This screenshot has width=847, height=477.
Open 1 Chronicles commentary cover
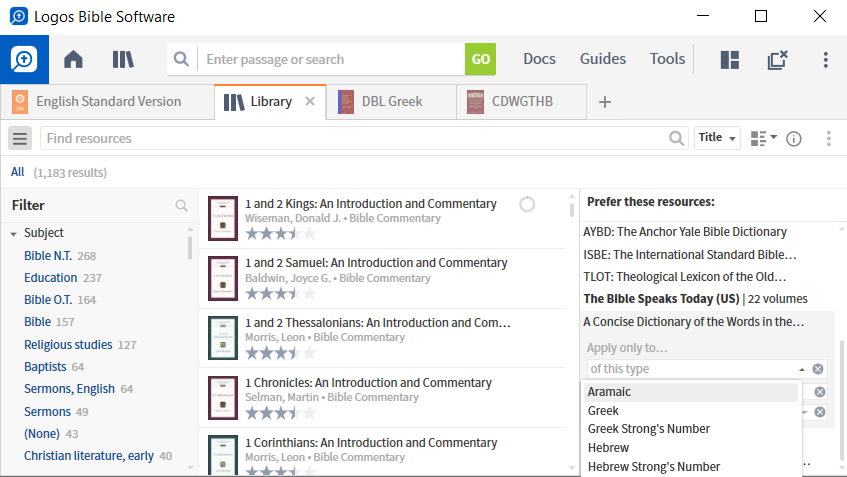tap(223, 398)
